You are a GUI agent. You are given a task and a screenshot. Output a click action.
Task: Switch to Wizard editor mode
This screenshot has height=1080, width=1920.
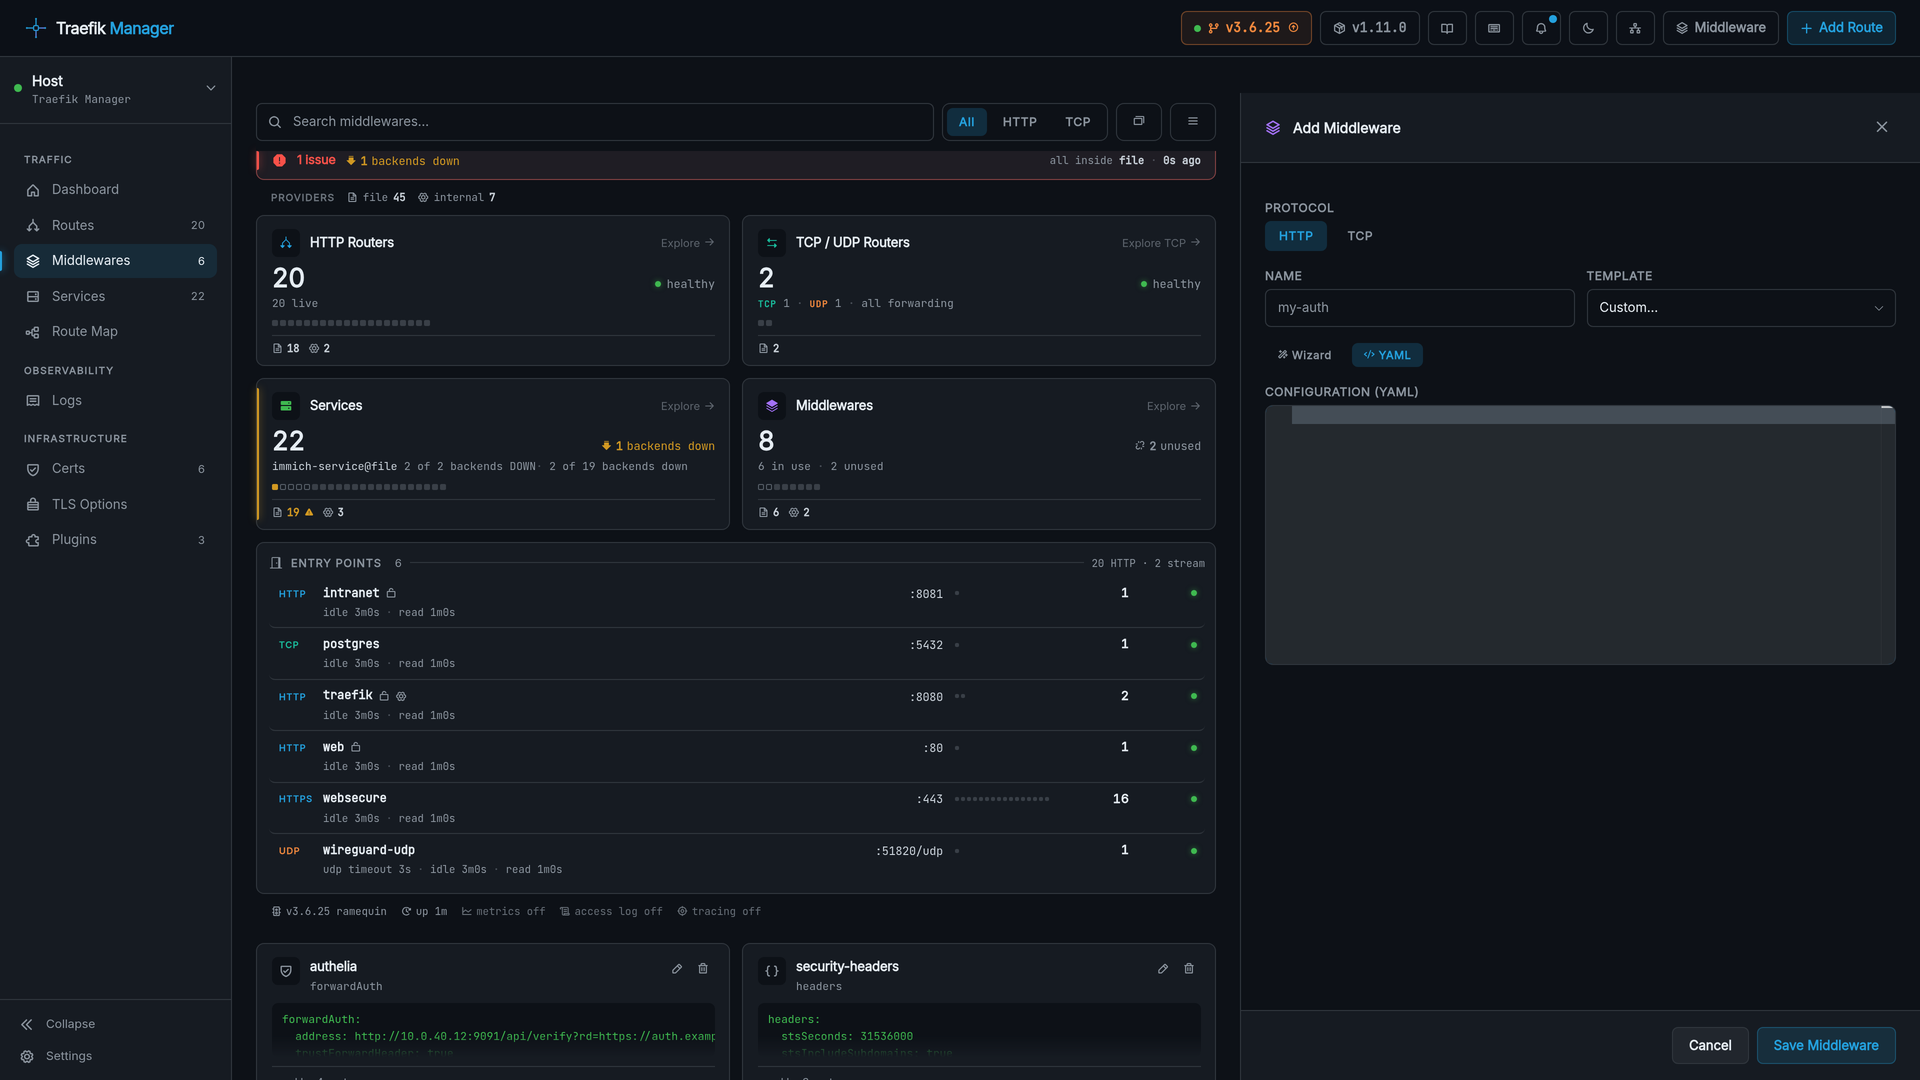tap(1304, 355)
